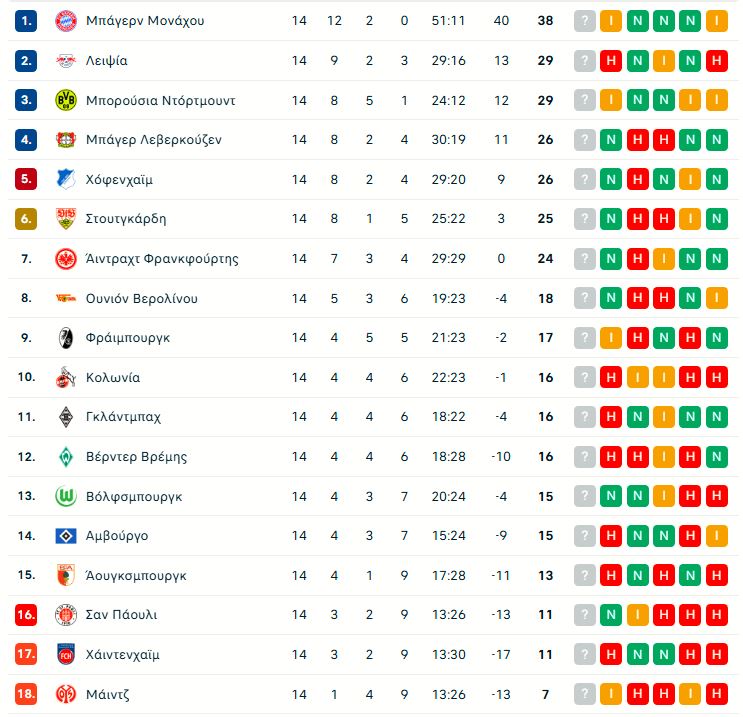Open the Borussia Dortmund yellow BVB crest
The height and width of the screenshot is (717, 743).
click(x=65, y=100)
